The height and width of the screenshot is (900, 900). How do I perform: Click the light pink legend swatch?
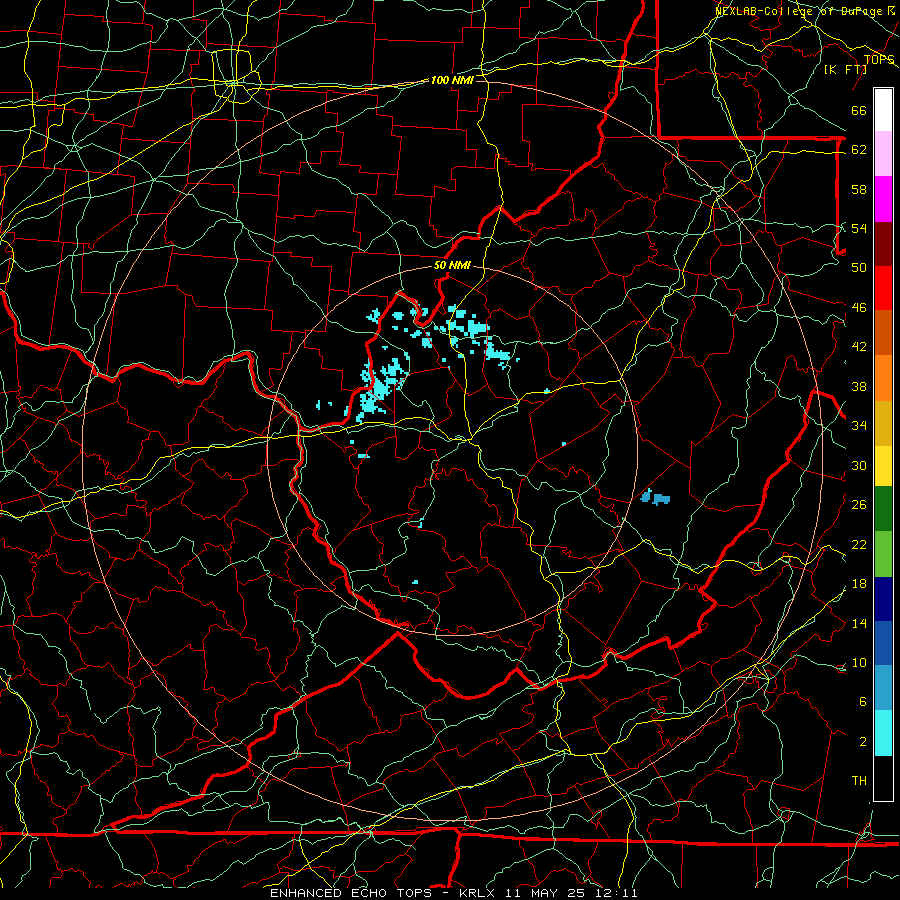click(883, 154)
